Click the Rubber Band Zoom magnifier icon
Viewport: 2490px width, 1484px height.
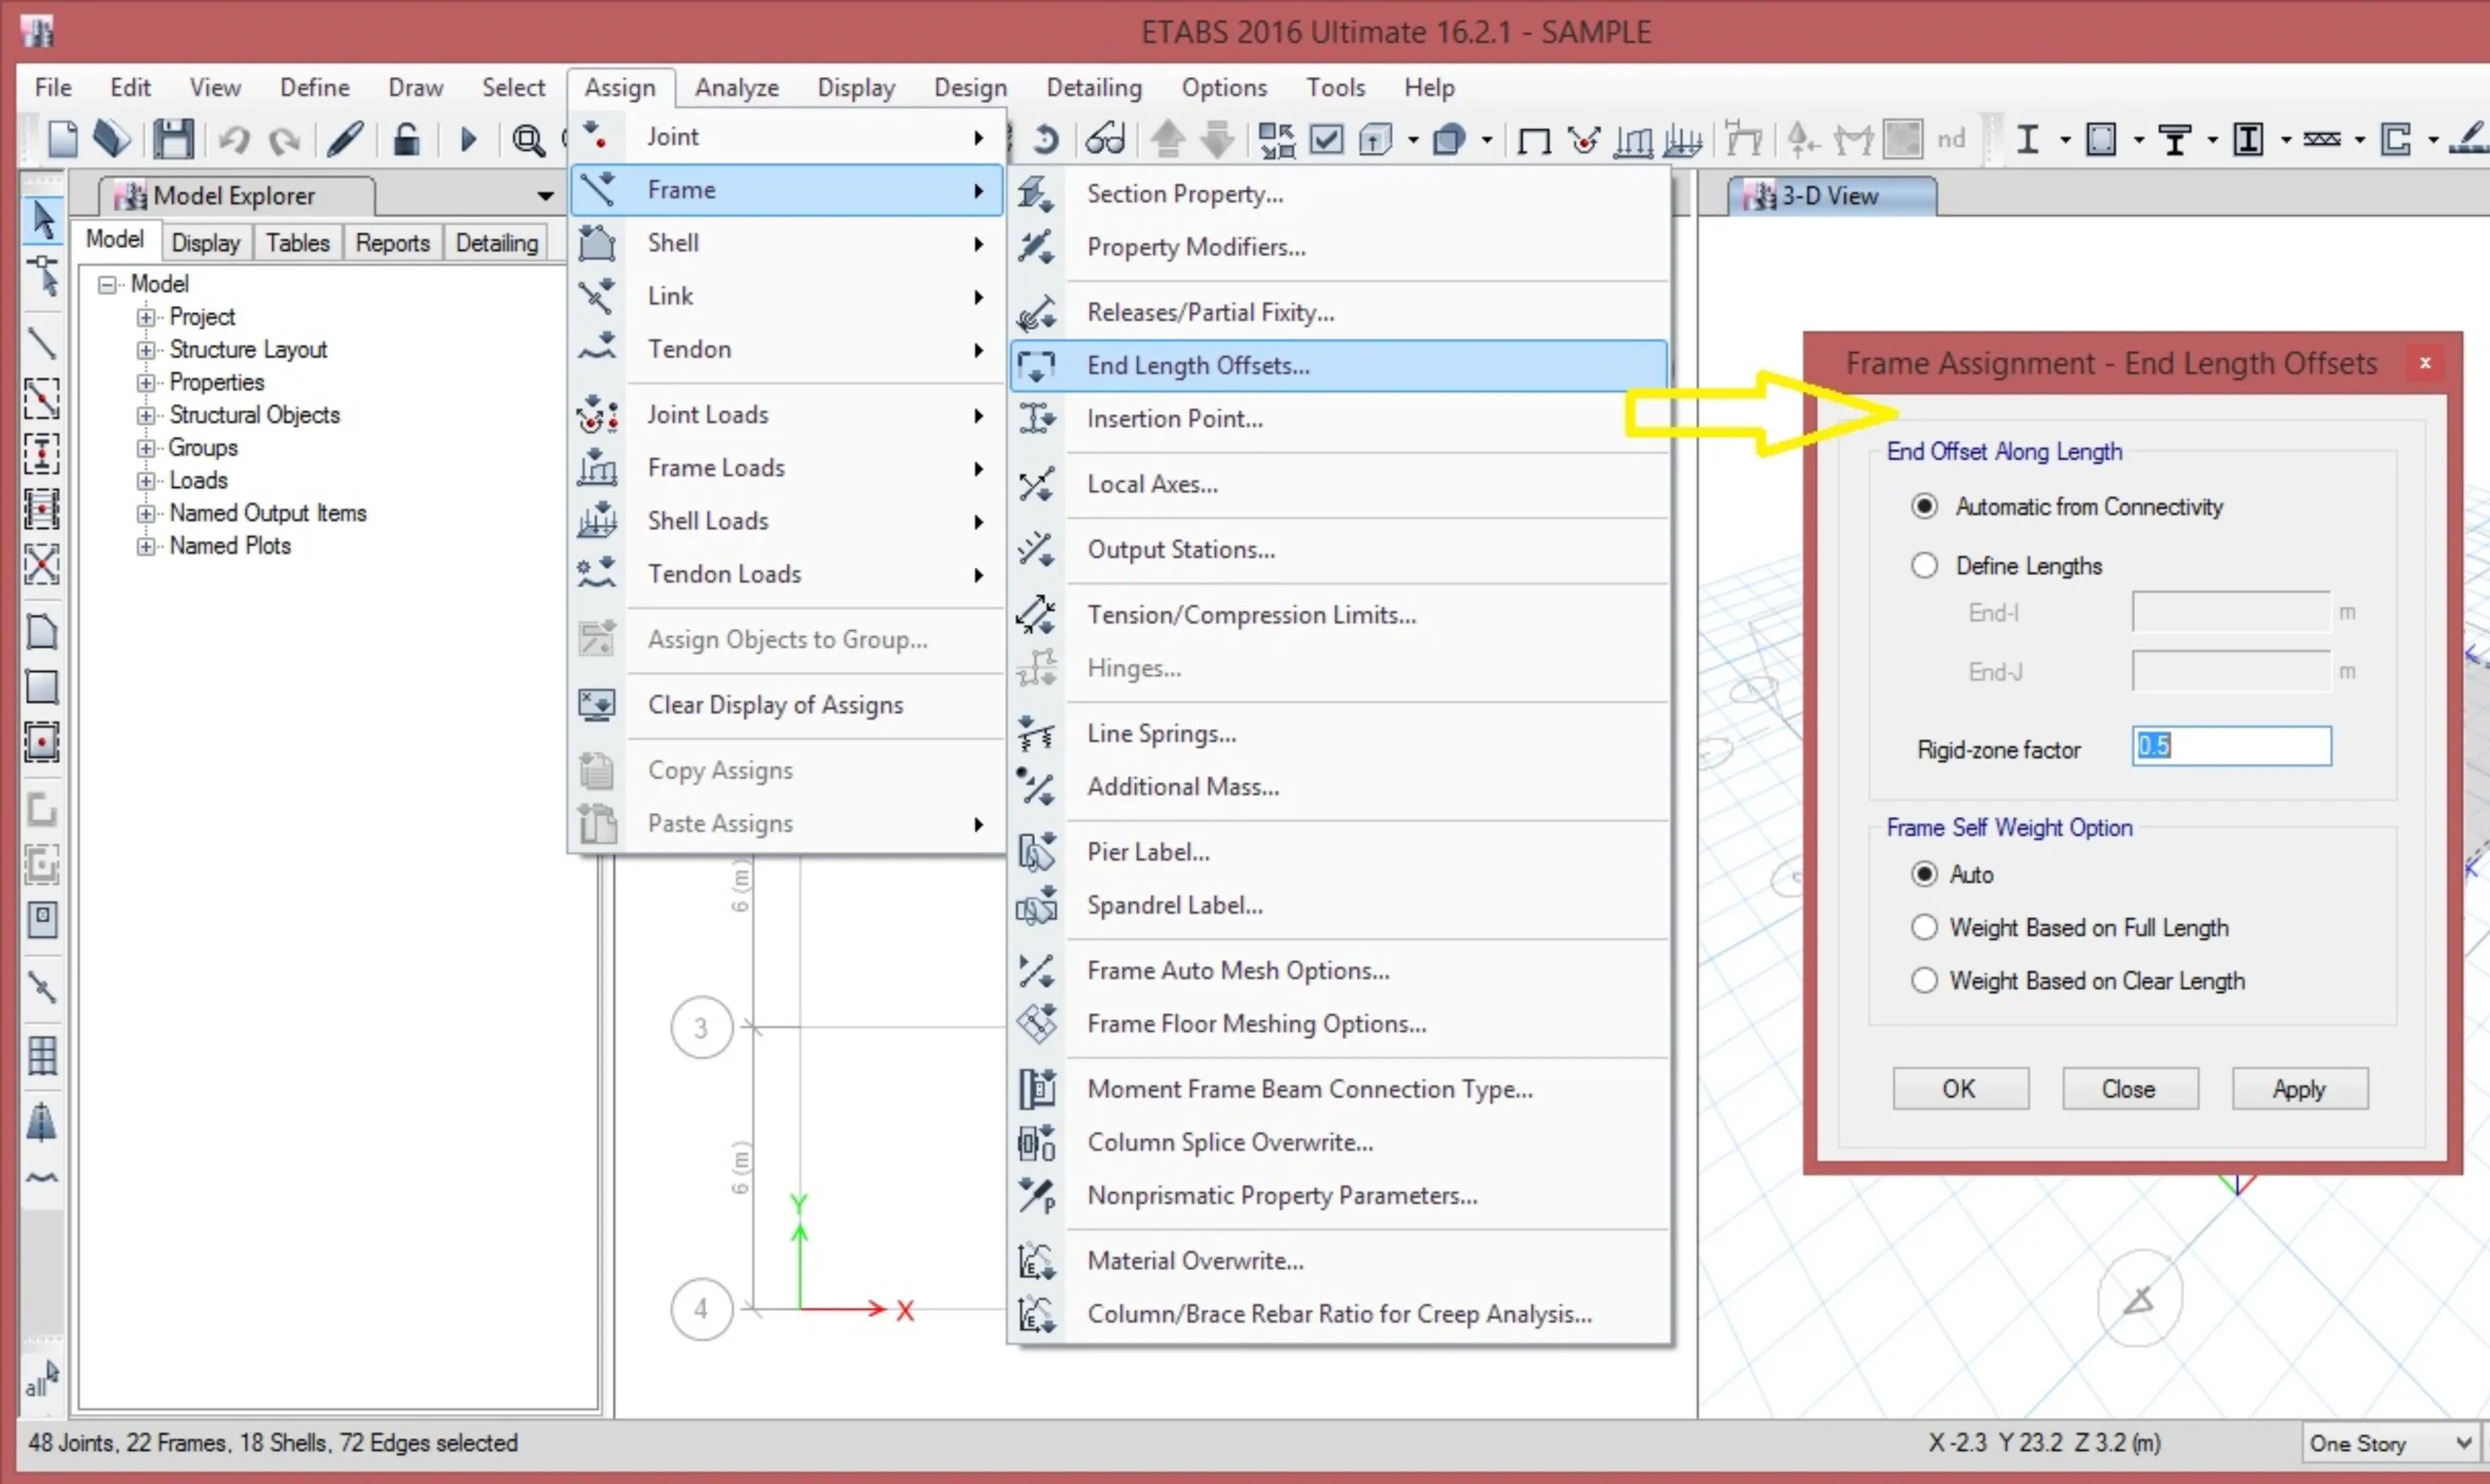click(x=528, y=140)
